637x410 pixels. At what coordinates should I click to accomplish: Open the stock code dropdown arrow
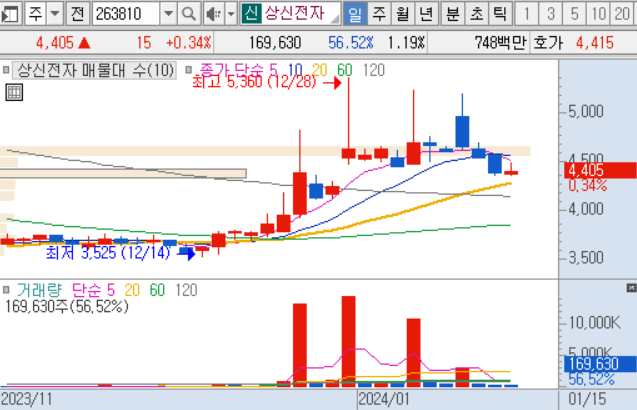168,14
